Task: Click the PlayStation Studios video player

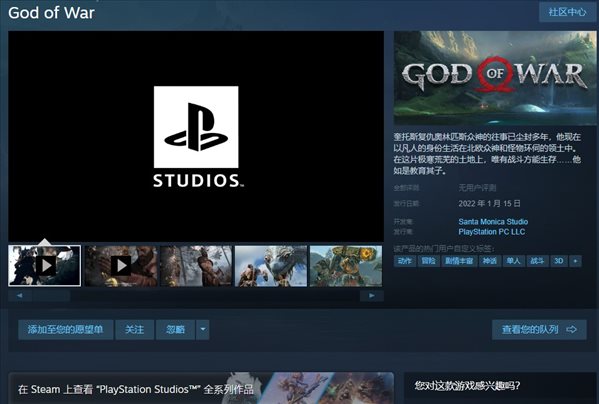Action: pos(196,136)
